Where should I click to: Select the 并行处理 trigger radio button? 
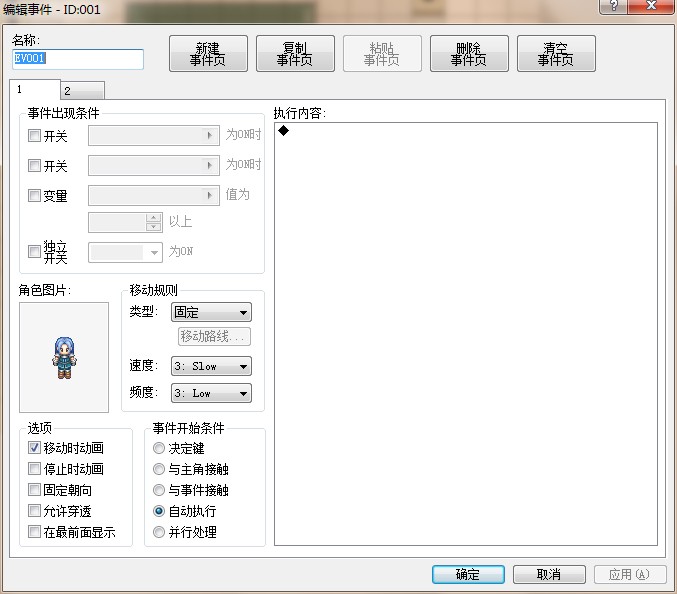point(159,532)
